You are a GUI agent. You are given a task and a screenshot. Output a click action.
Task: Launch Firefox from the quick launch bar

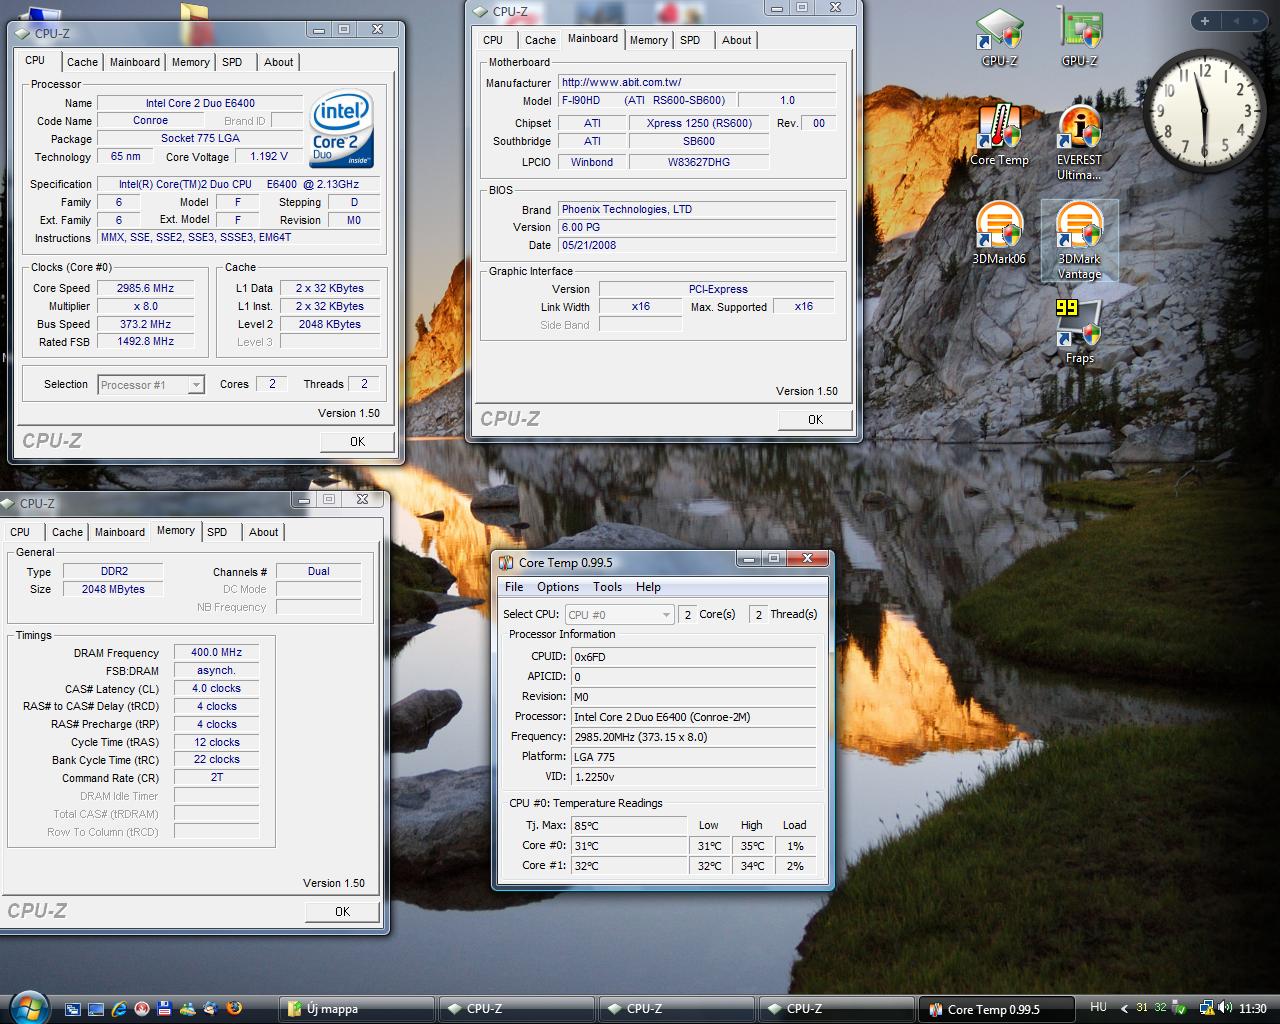[x=234, y=1009]
